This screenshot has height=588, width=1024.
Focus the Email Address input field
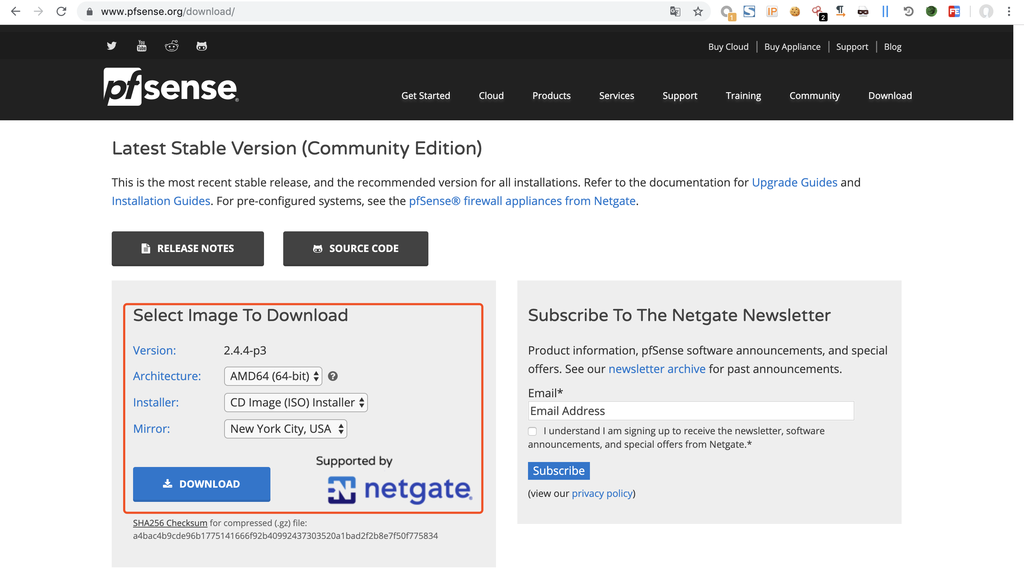[x=690, y=411]
